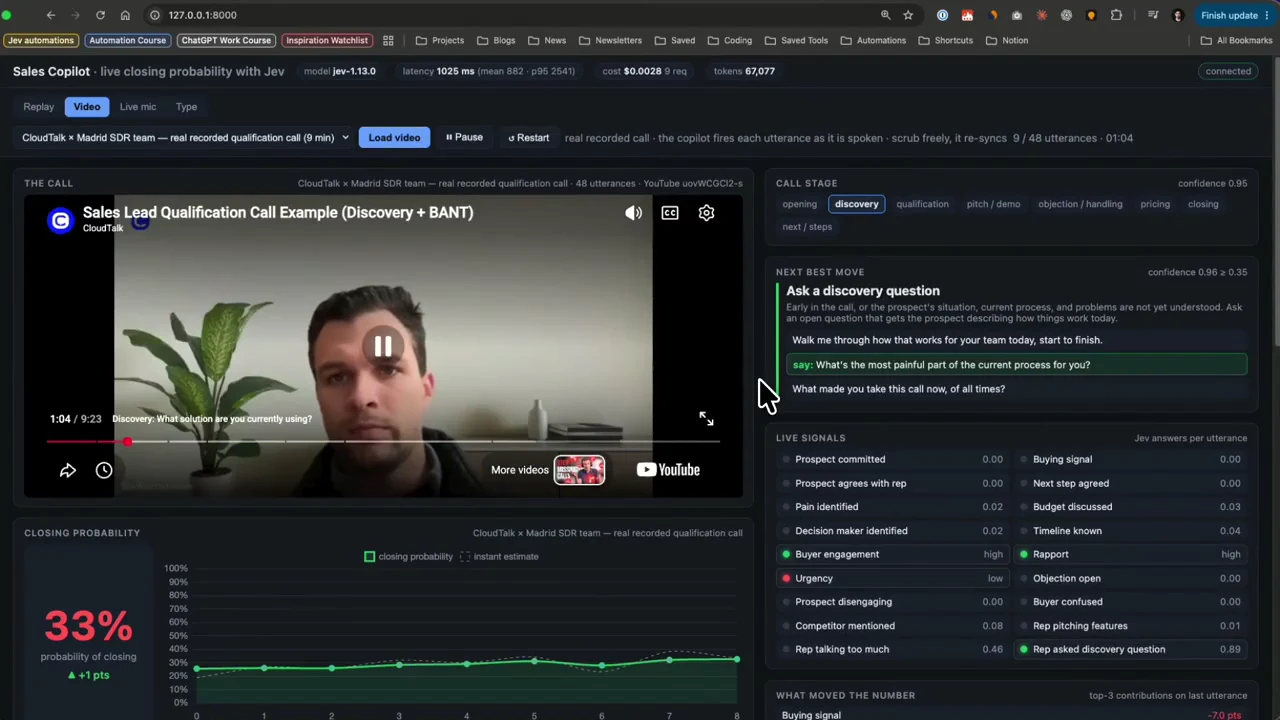Viewport: 1280px width, 720px height.
Task: Open the camera screenshot extension
Action: [x=1017, y=15]
